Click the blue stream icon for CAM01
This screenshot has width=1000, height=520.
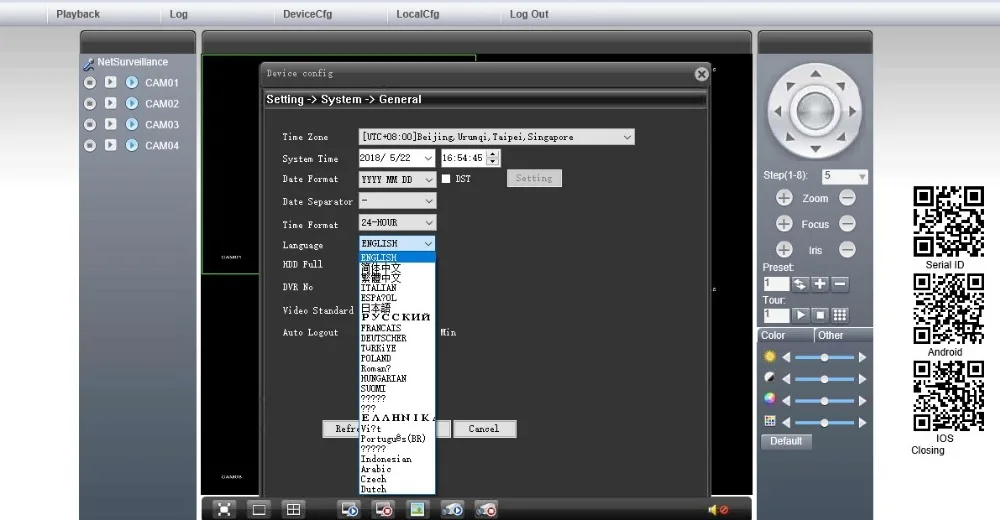[x=131, y=82]
